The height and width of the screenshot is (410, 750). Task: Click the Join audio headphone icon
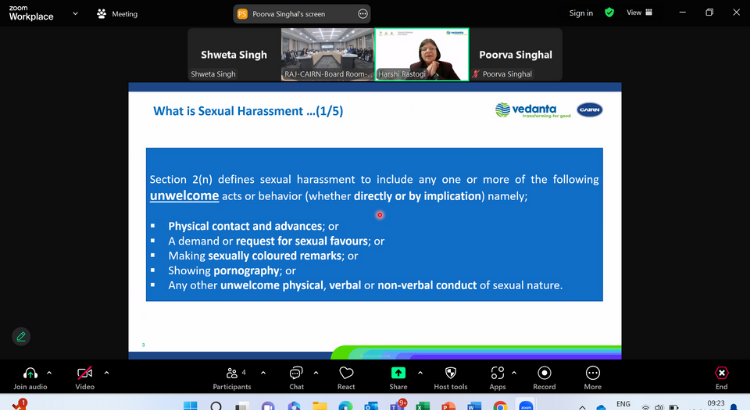coord(30,373)
